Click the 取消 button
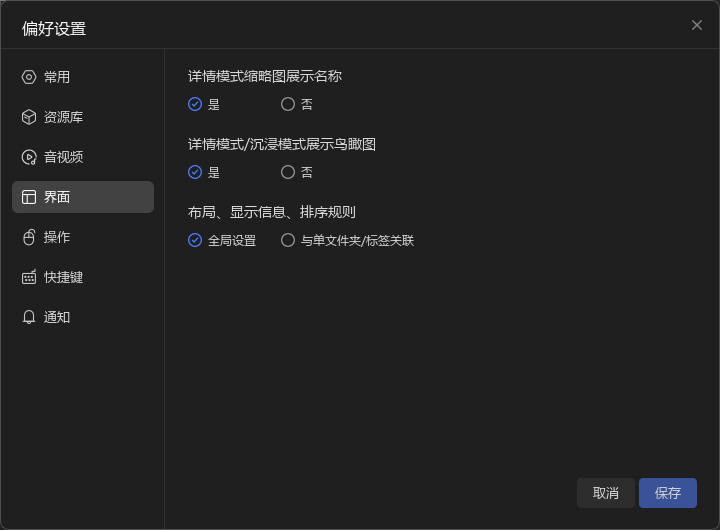 (x=606, y=493)
